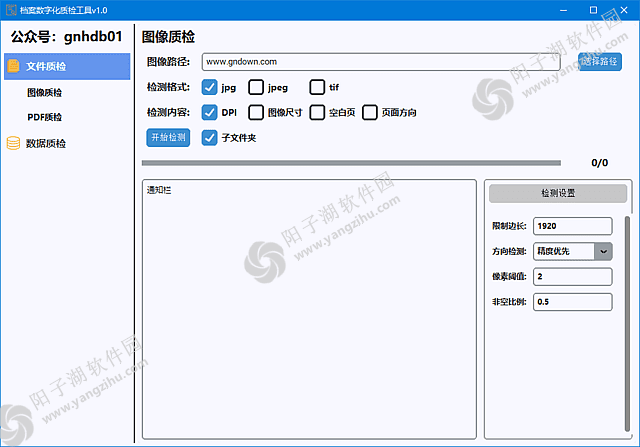This screenshot has height=447, width=640.
Task: Open the PDF质检 sidebar item
Action: (x=44, y=117)
